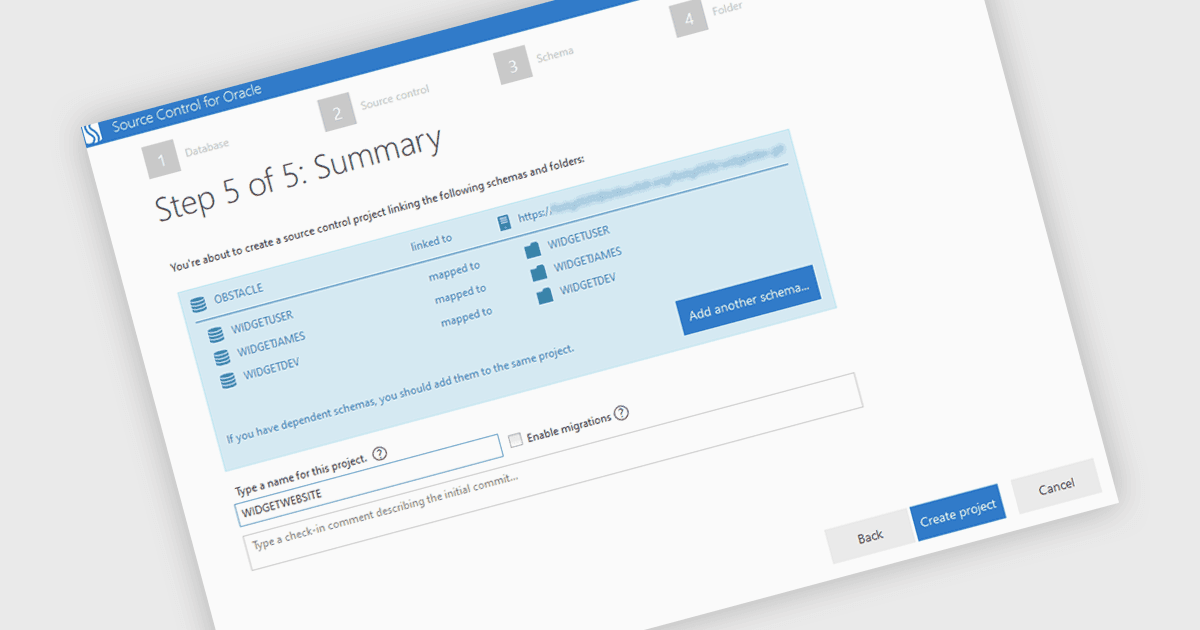Click the WIDGETUSER schema database icon

point(216,334)
